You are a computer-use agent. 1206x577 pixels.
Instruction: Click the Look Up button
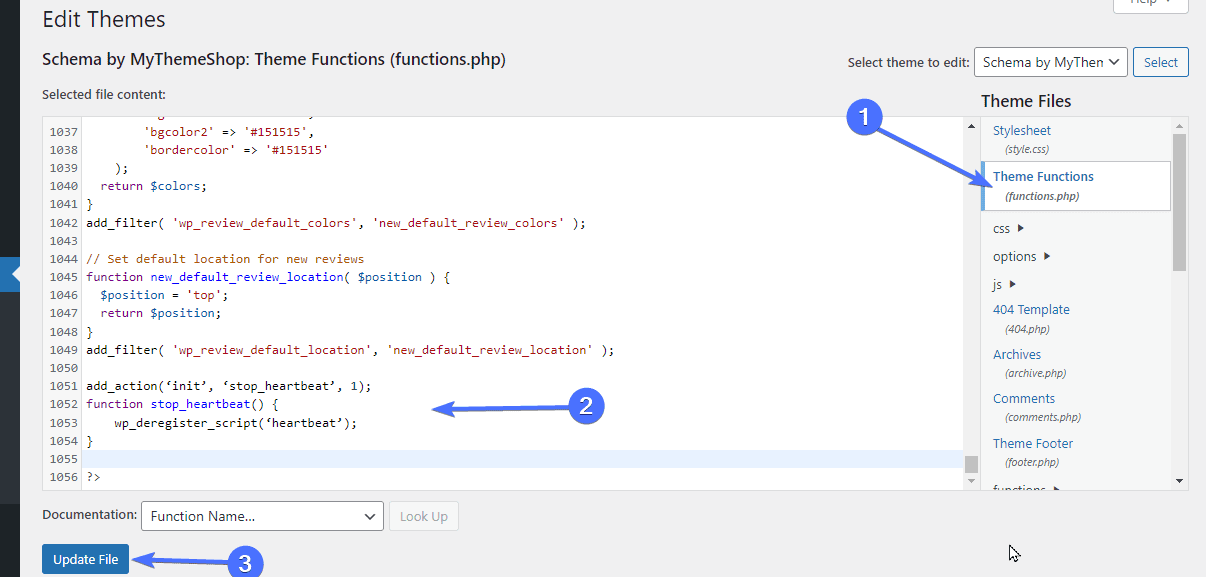[423, 516]
